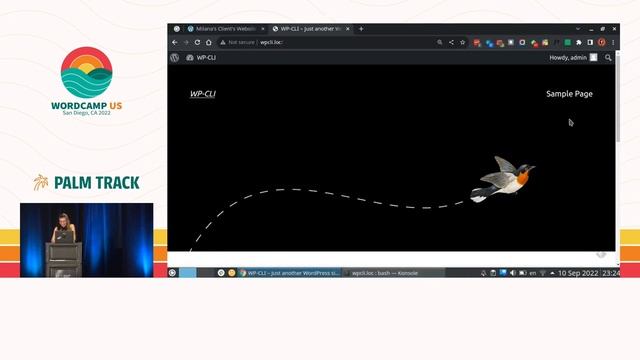Open the browser home page icon
The height and width of the screenshot is (360, 640).
pos(209,42)
